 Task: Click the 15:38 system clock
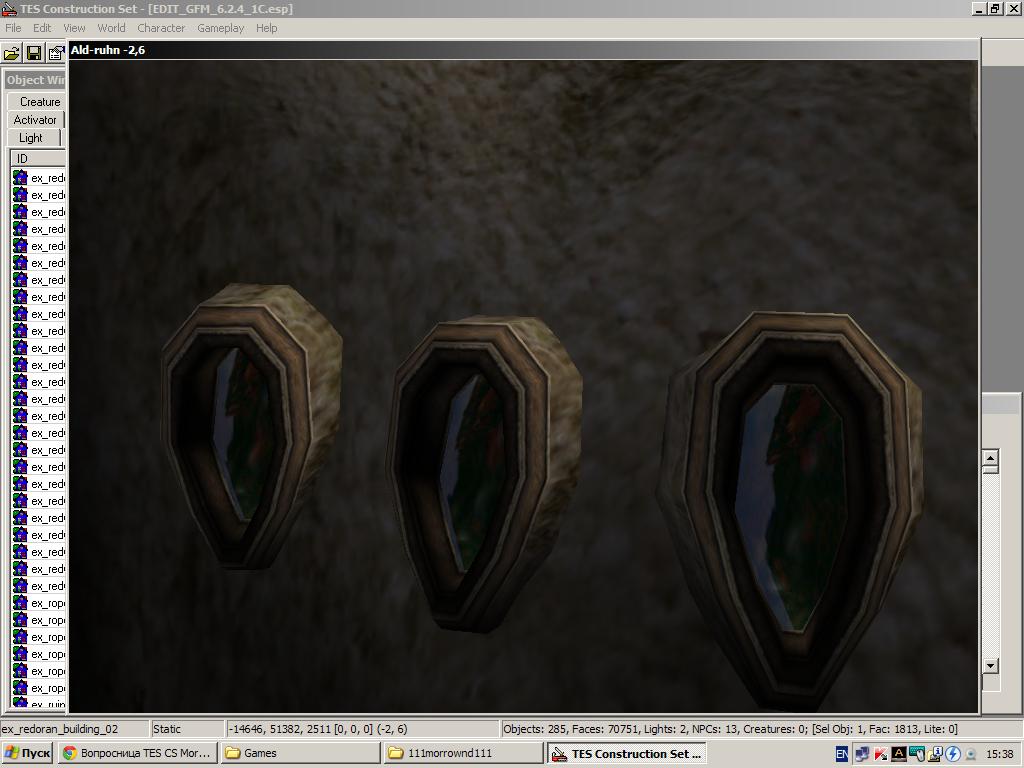(1000, 754)
